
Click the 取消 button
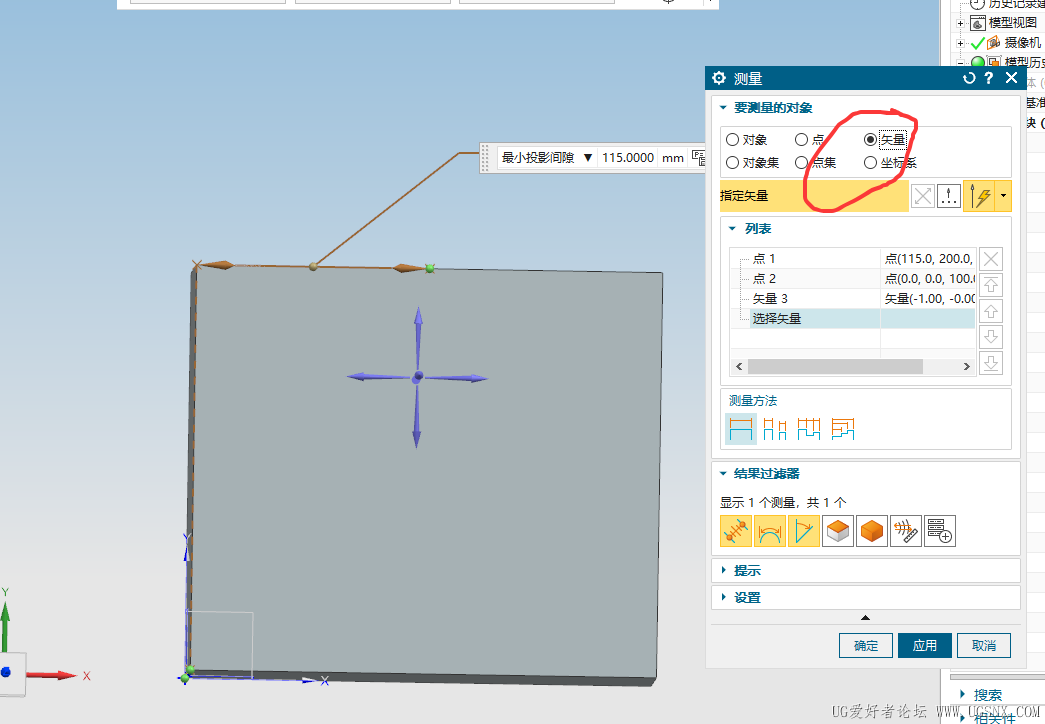tap(984, 645)
